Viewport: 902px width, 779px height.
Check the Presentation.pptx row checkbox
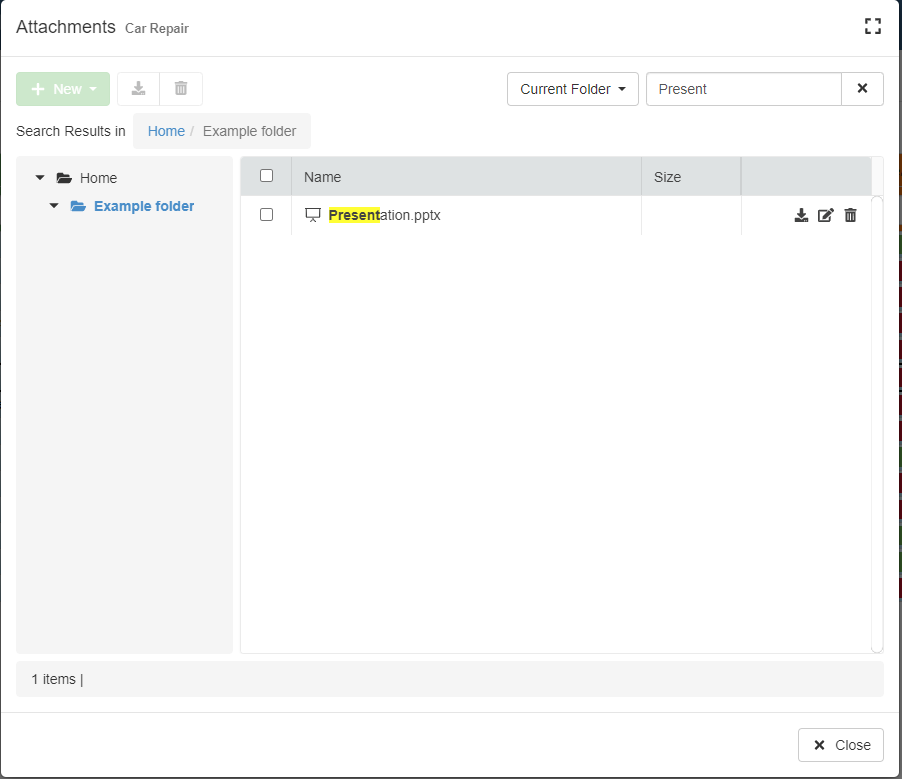pos(266,214)
